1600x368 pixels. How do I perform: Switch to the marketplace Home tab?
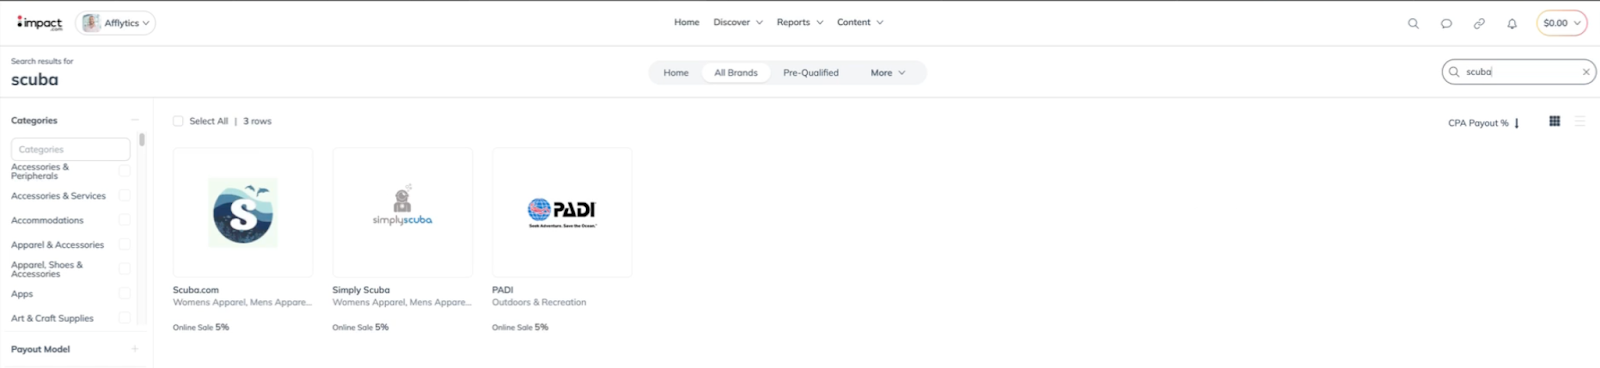[676, 73]
